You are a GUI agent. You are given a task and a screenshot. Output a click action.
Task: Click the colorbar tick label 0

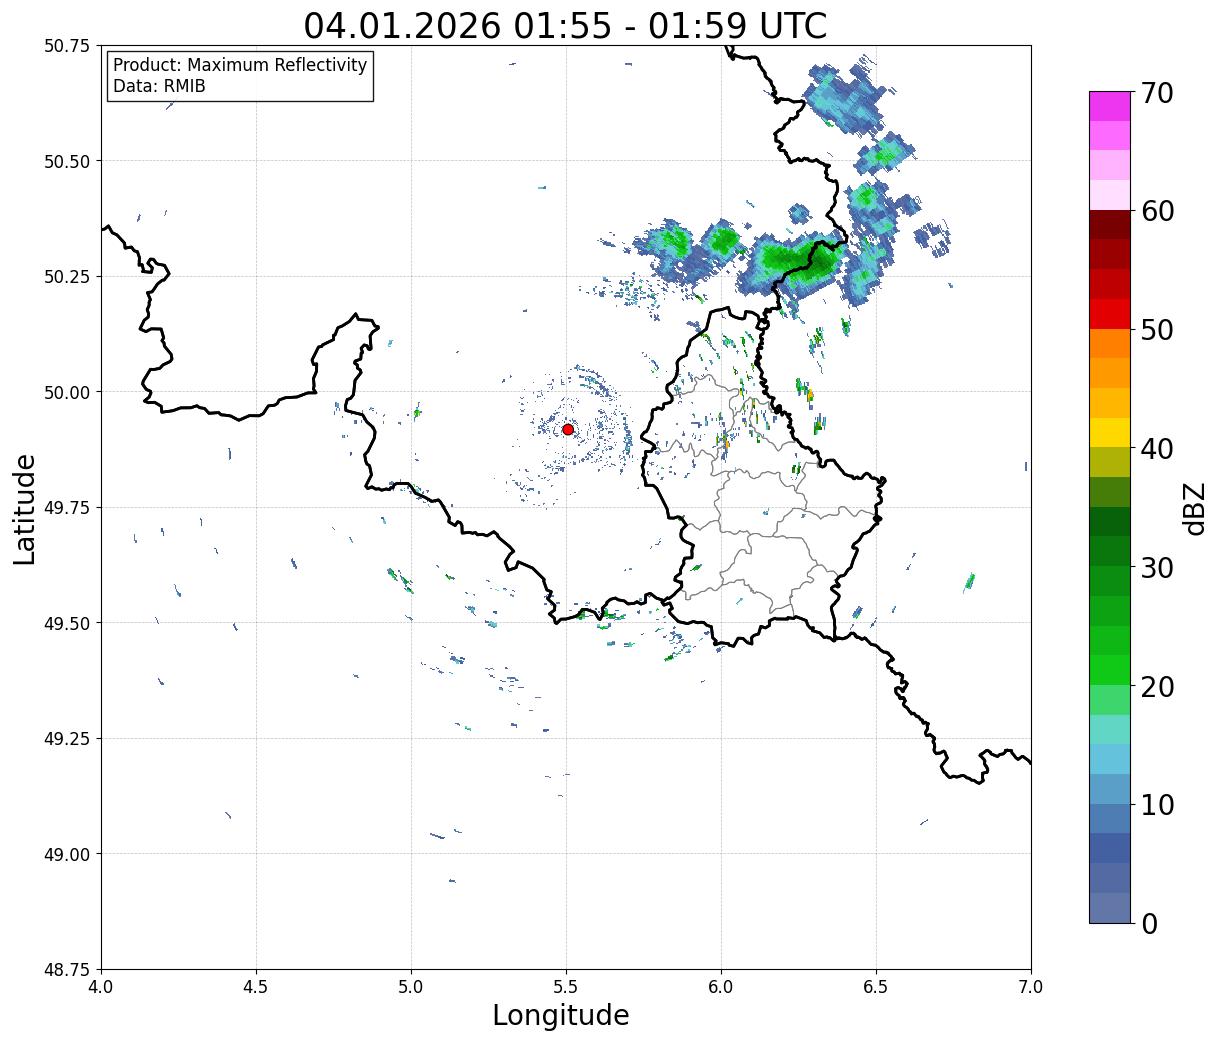1149,924
